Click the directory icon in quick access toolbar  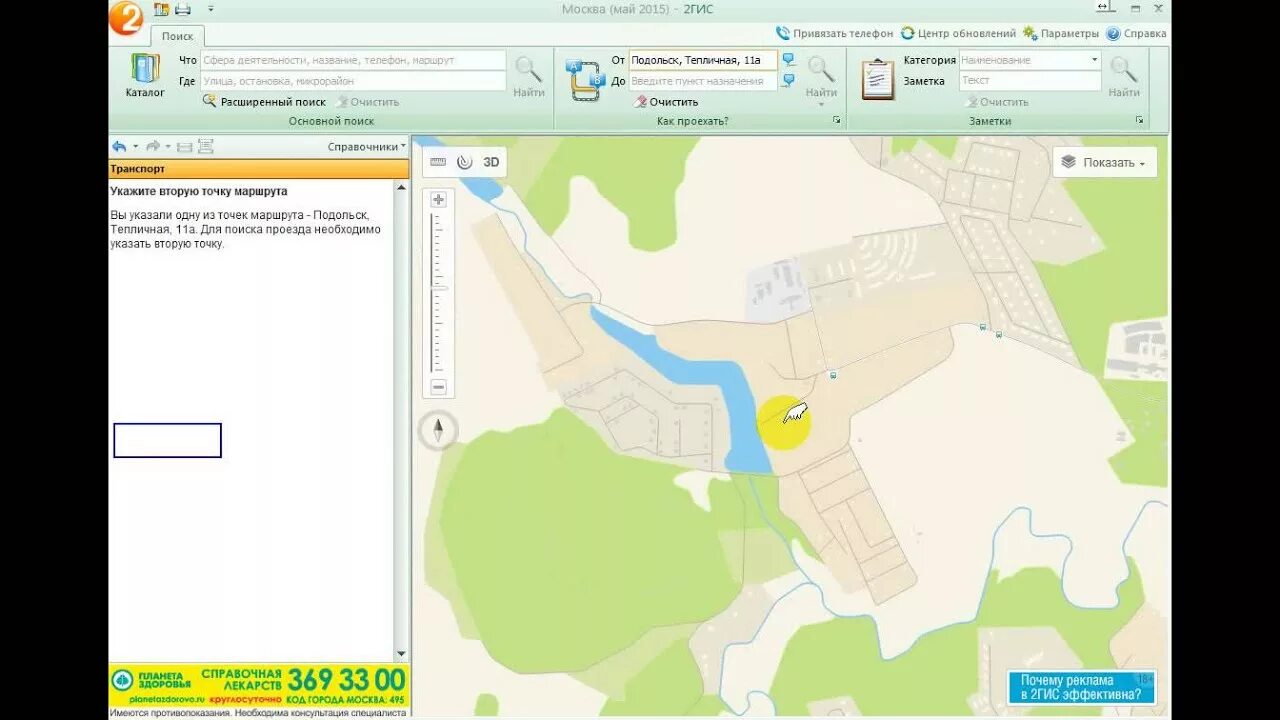(162, 9)
